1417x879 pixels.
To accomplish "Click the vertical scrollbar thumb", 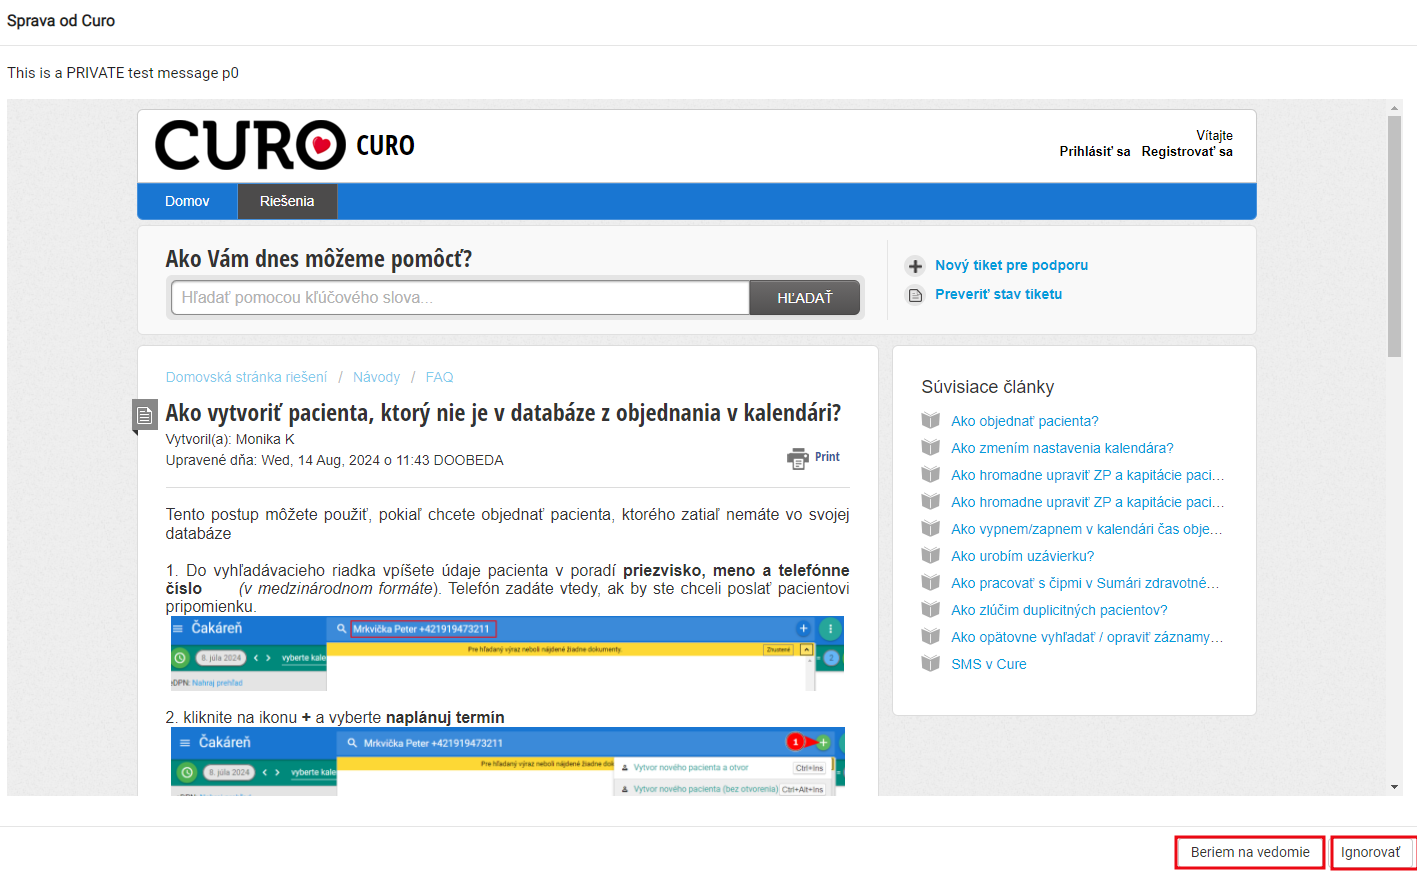I will click(x=1394, y=236).
